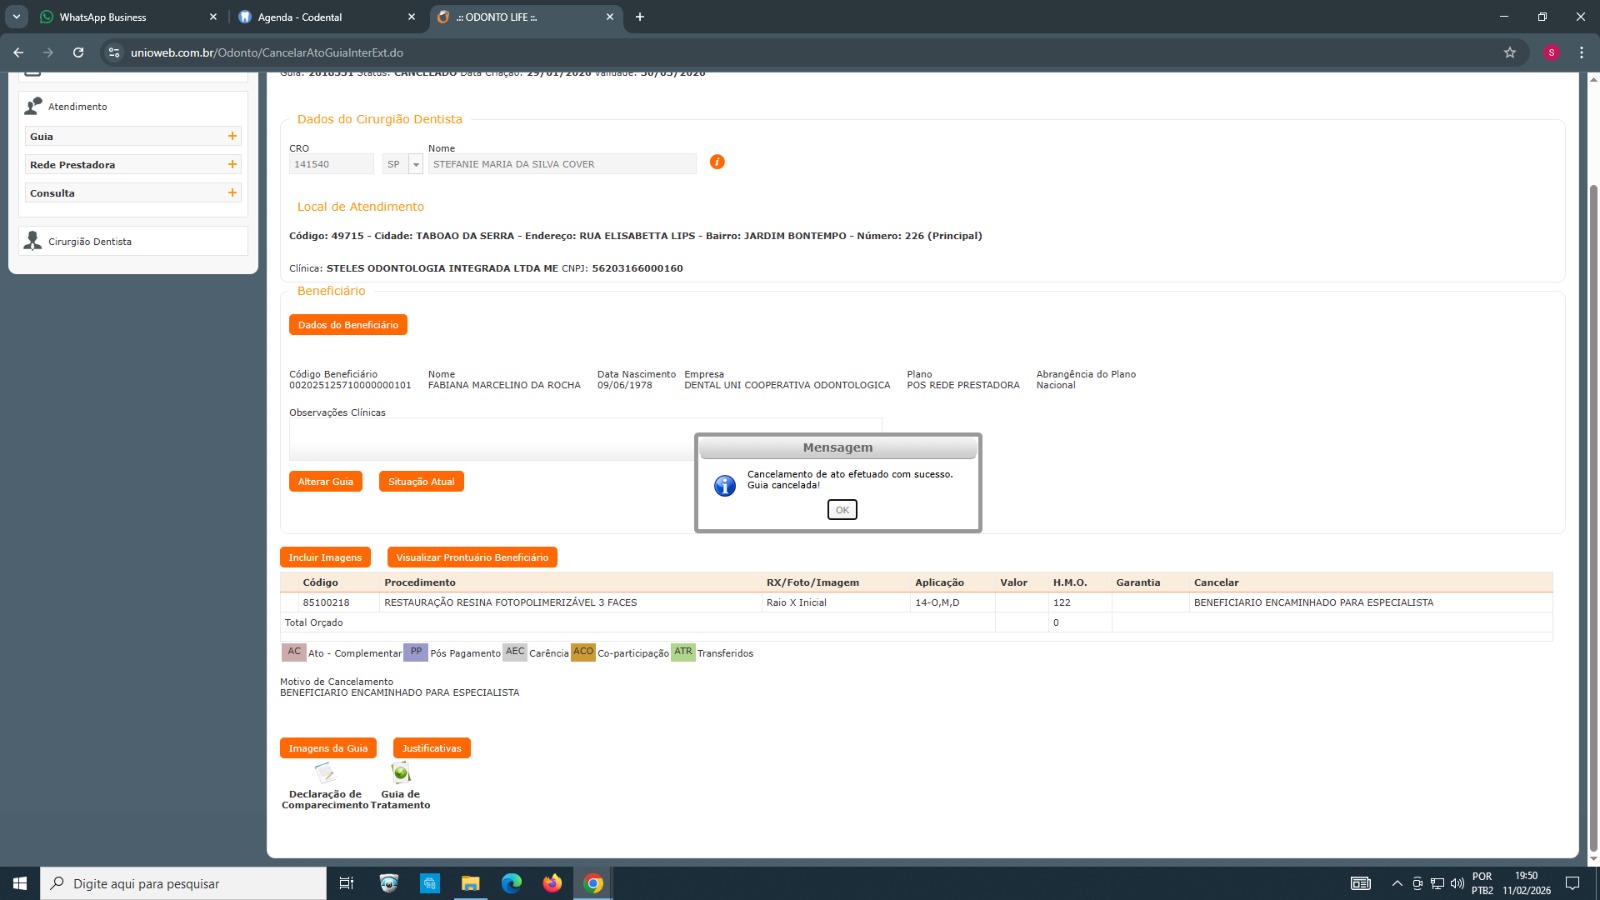Launch Firefox from the taskbar
1600x900 pixels.
click(552, 883)
